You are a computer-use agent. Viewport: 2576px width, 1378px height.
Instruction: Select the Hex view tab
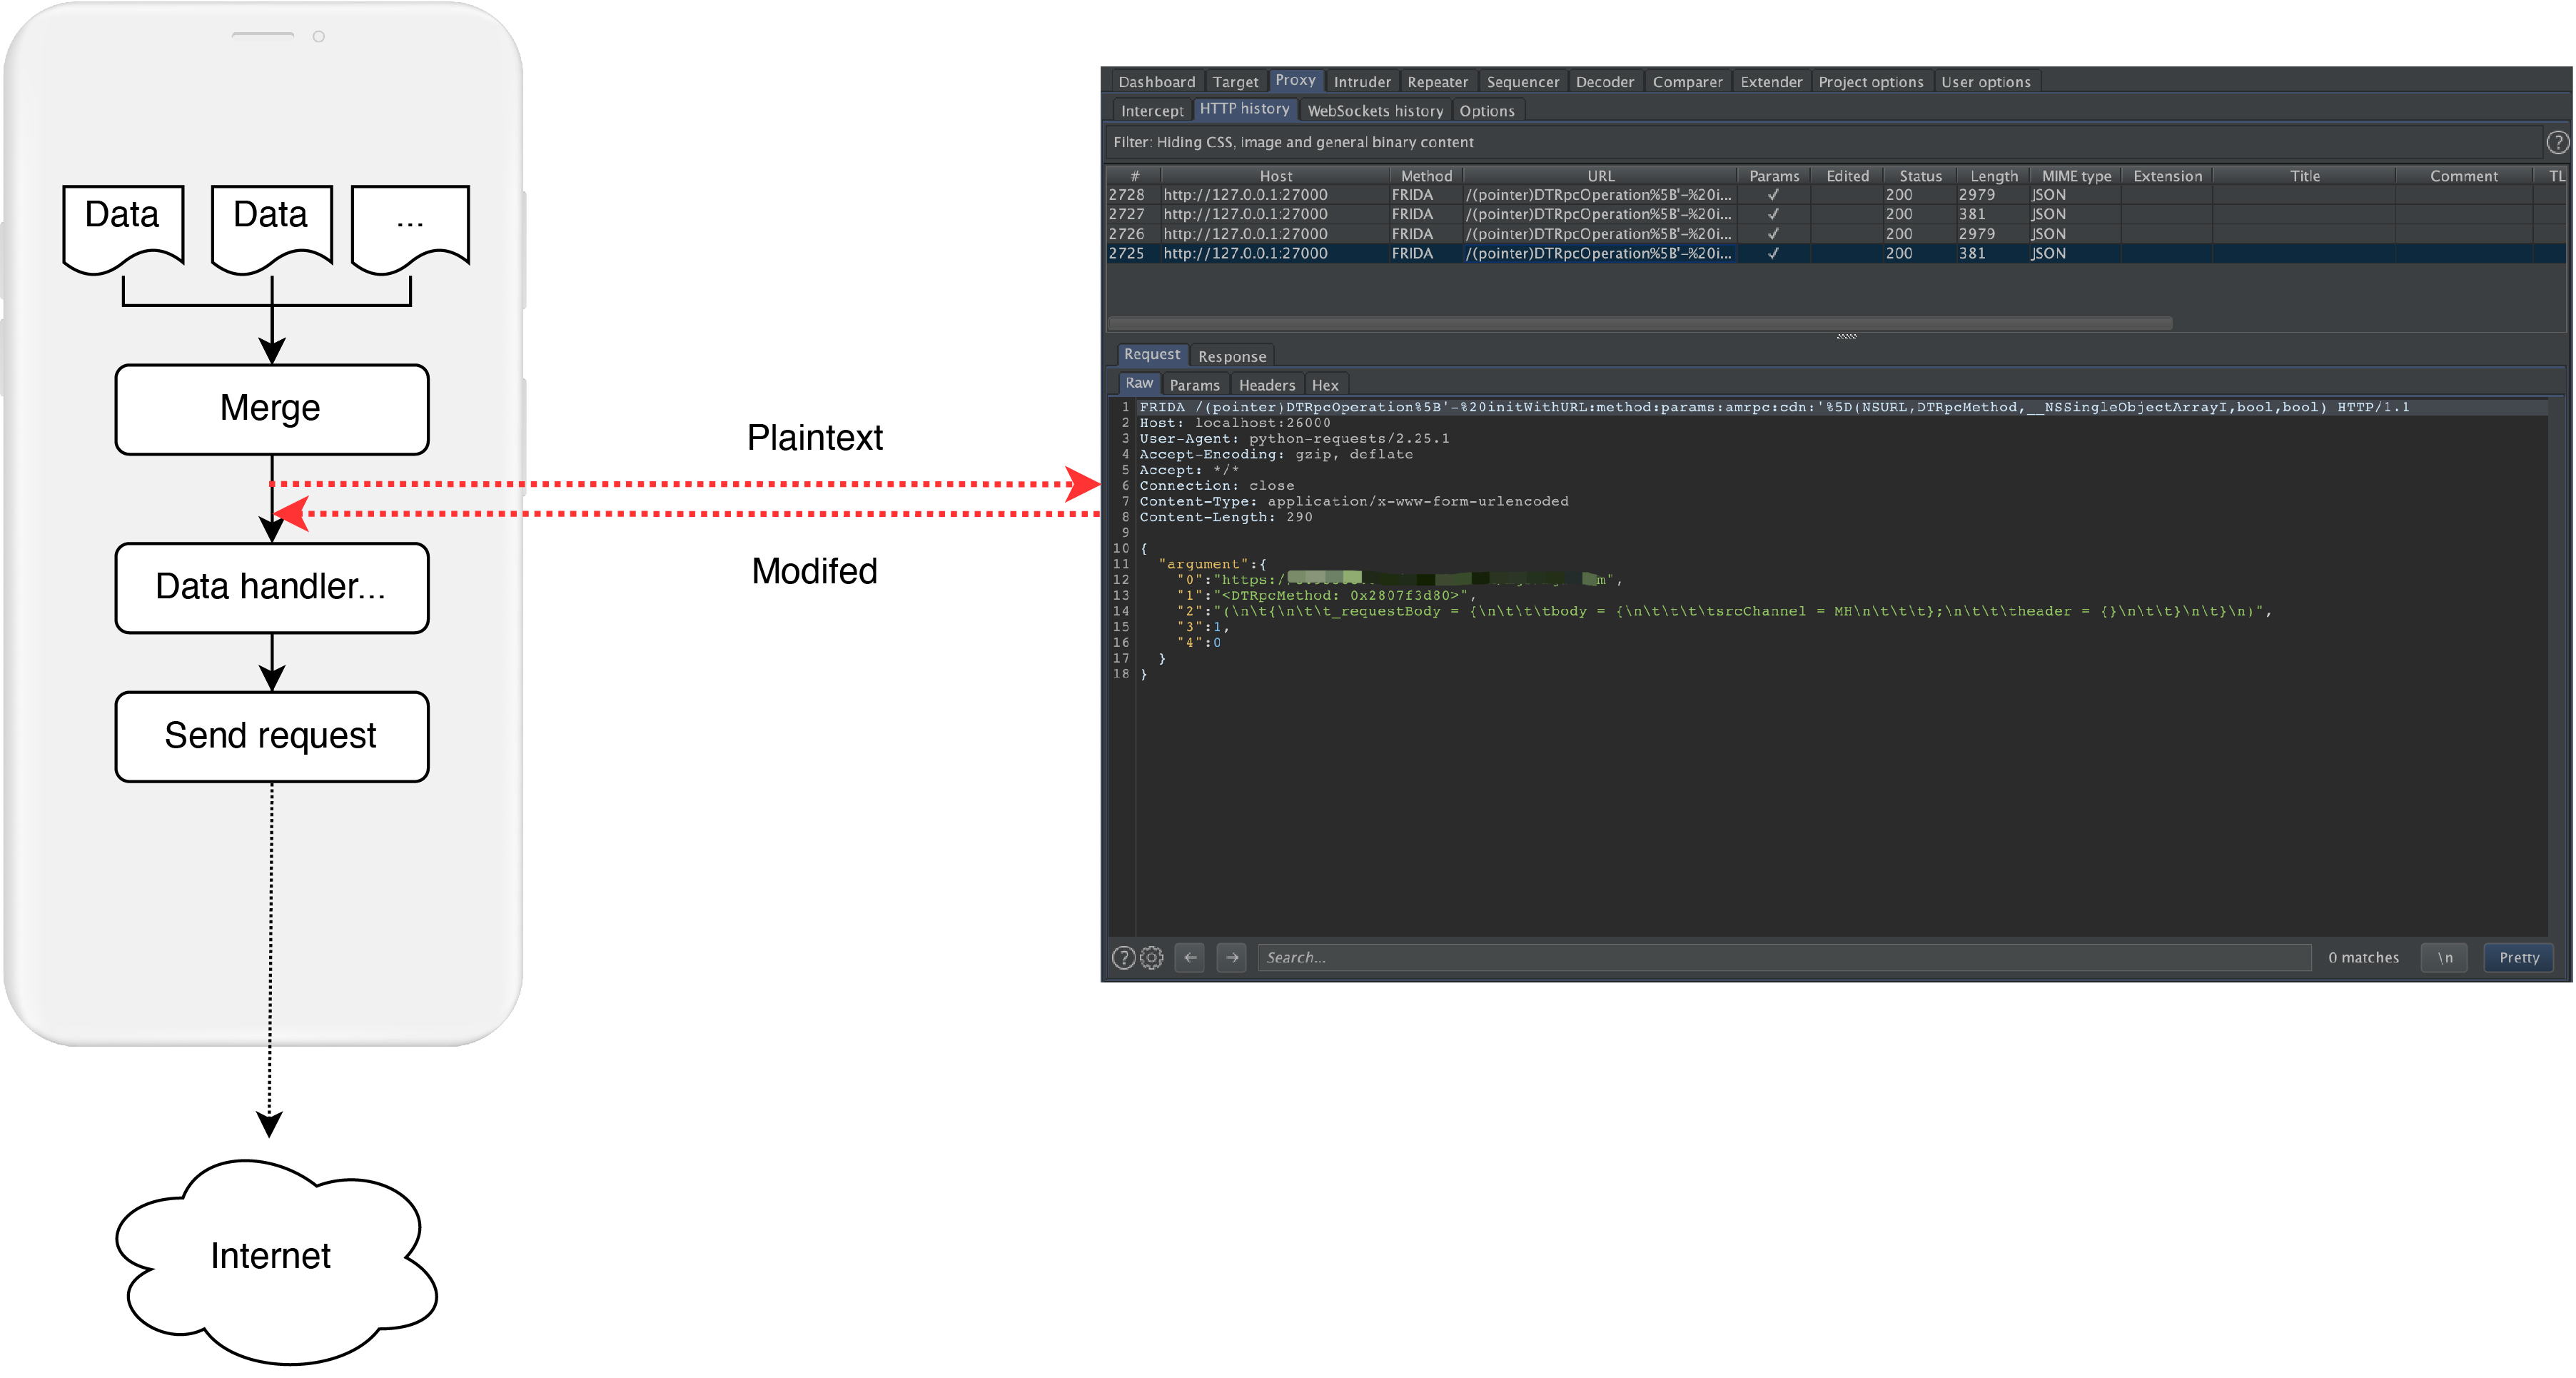[x=1325, y=385]
